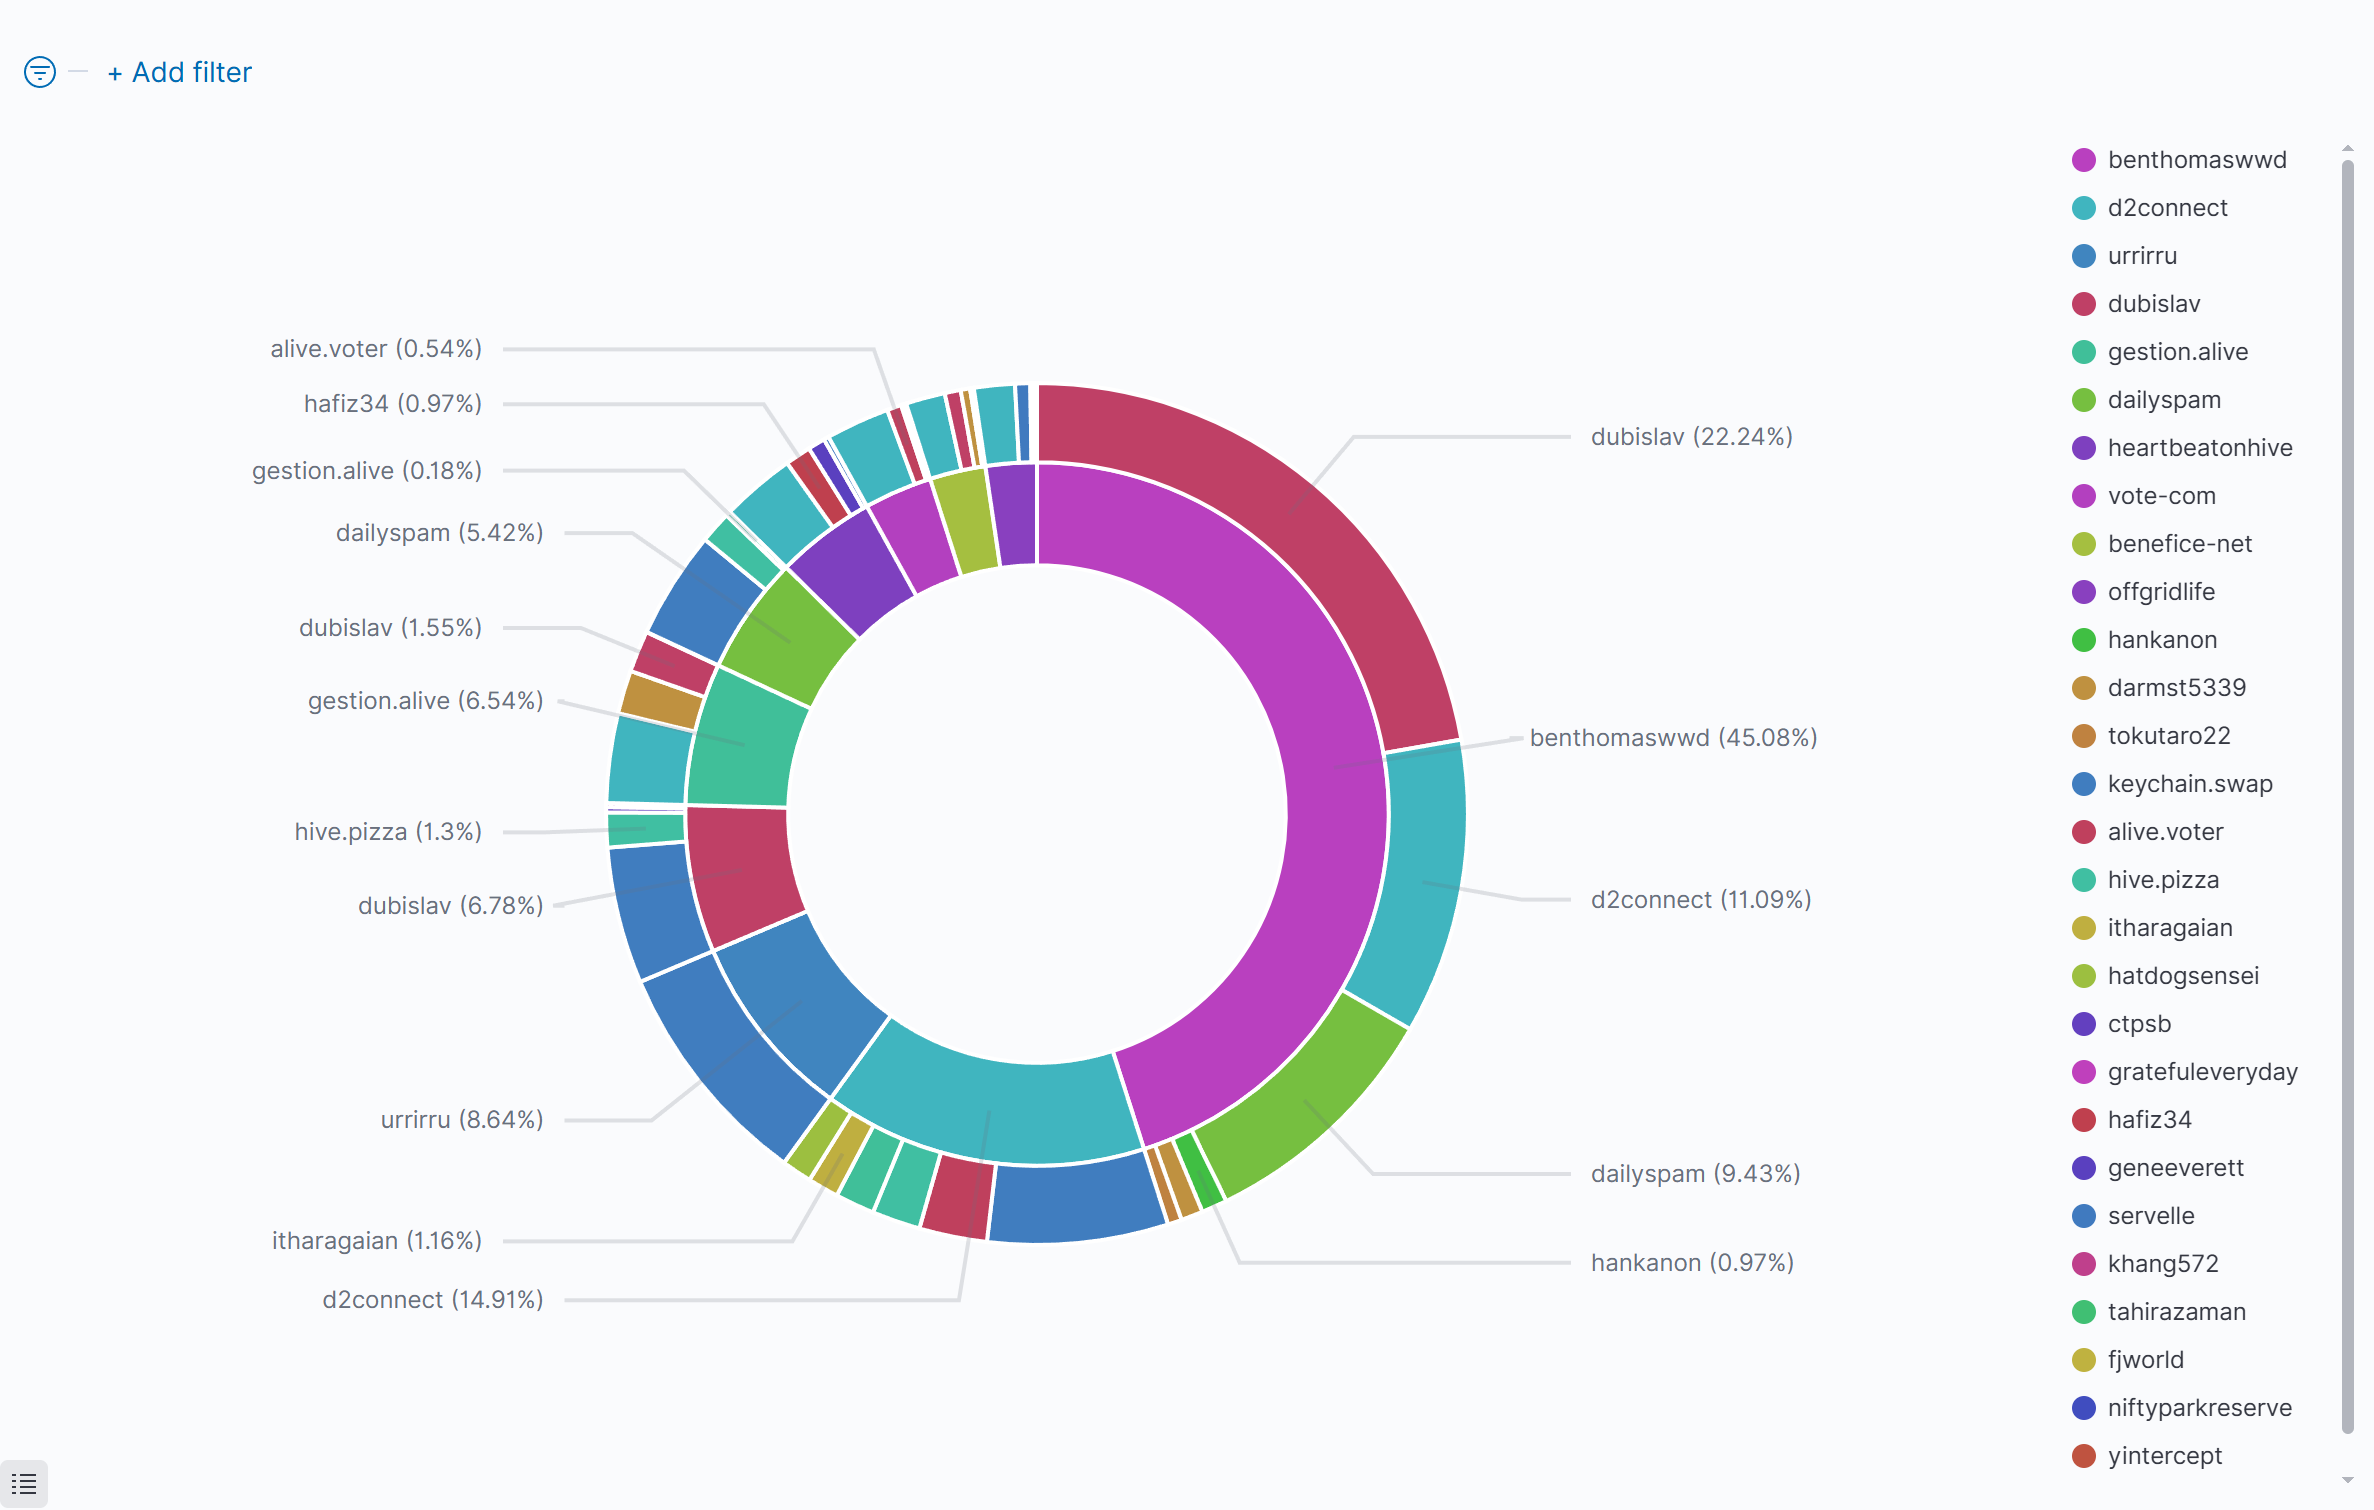Click the hive.pizza legend color dot
The height and width of the screenshot is (1510, 2374).
(2083, 880)
